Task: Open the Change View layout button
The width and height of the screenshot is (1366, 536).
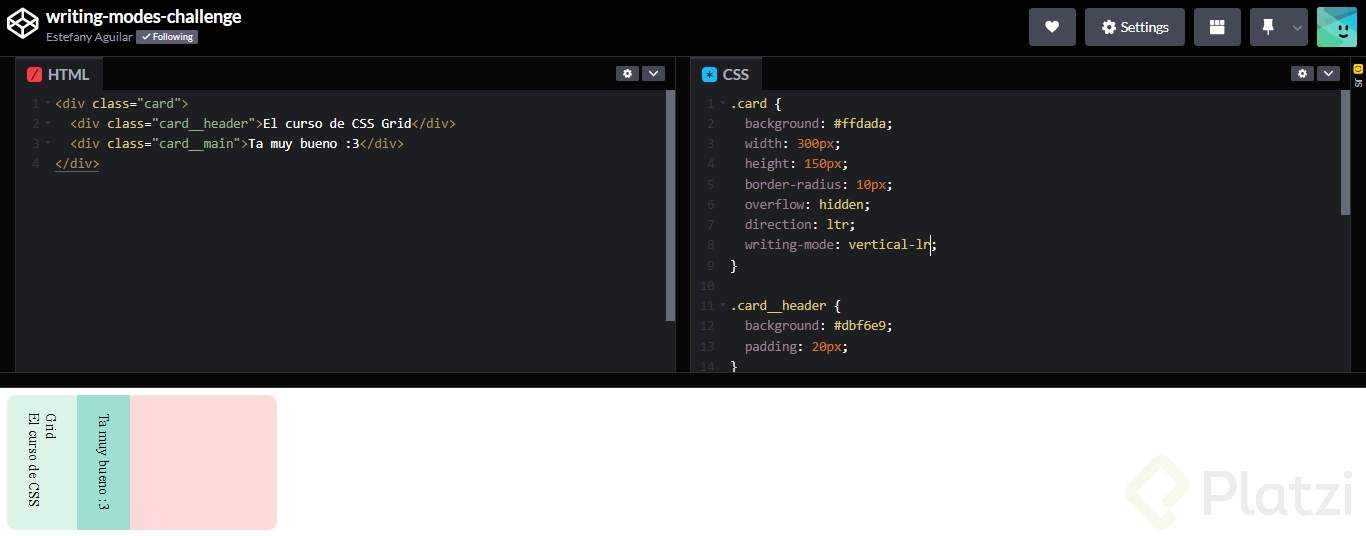Action: 1217,27
